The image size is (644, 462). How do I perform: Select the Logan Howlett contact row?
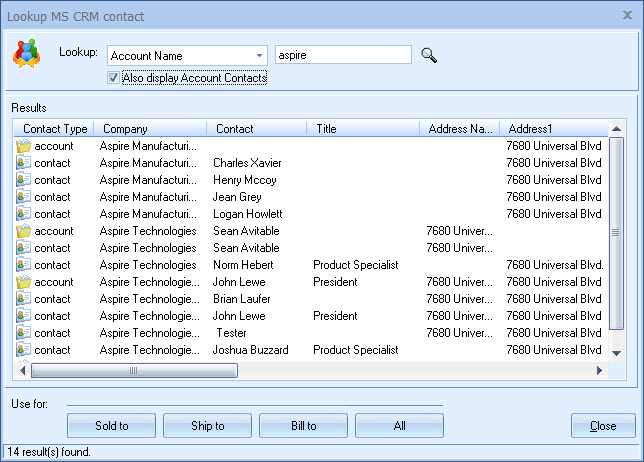(246, 214)
